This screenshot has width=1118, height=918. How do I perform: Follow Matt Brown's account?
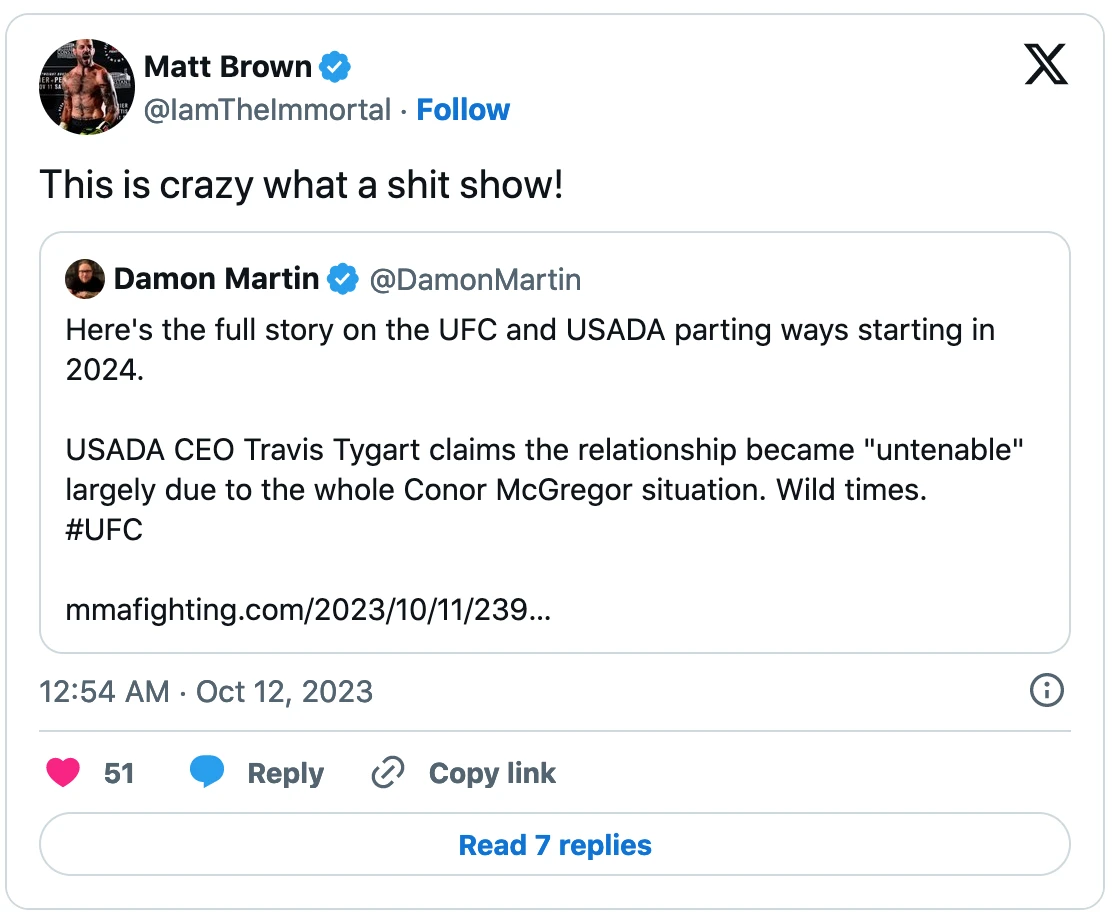point(463,110)
